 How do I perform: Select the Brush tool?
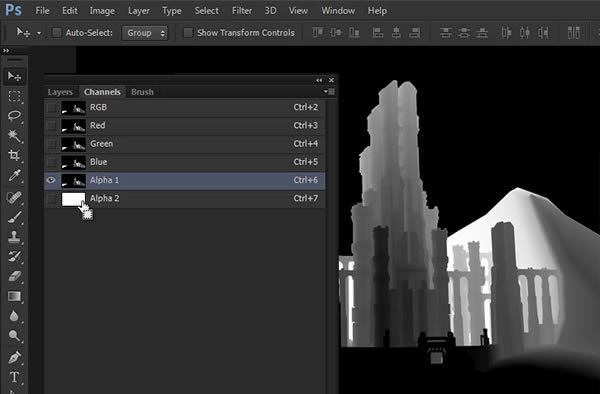[x=15, y=217]
